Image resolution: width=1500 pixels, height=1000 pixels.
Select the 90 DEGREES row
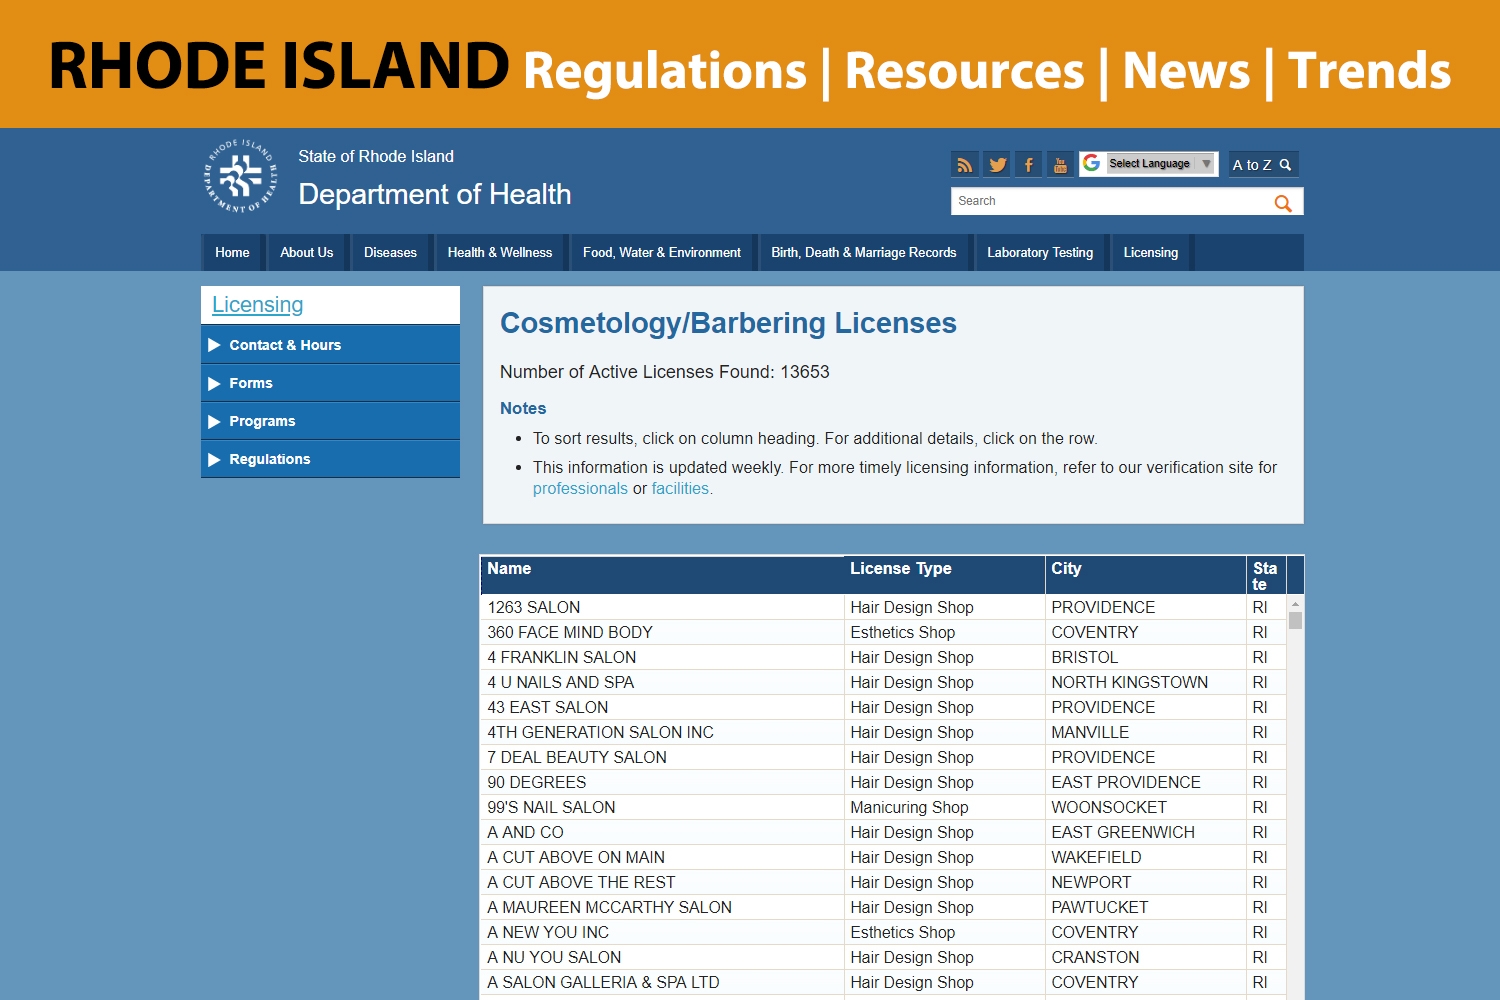click(x=883, y=782)
